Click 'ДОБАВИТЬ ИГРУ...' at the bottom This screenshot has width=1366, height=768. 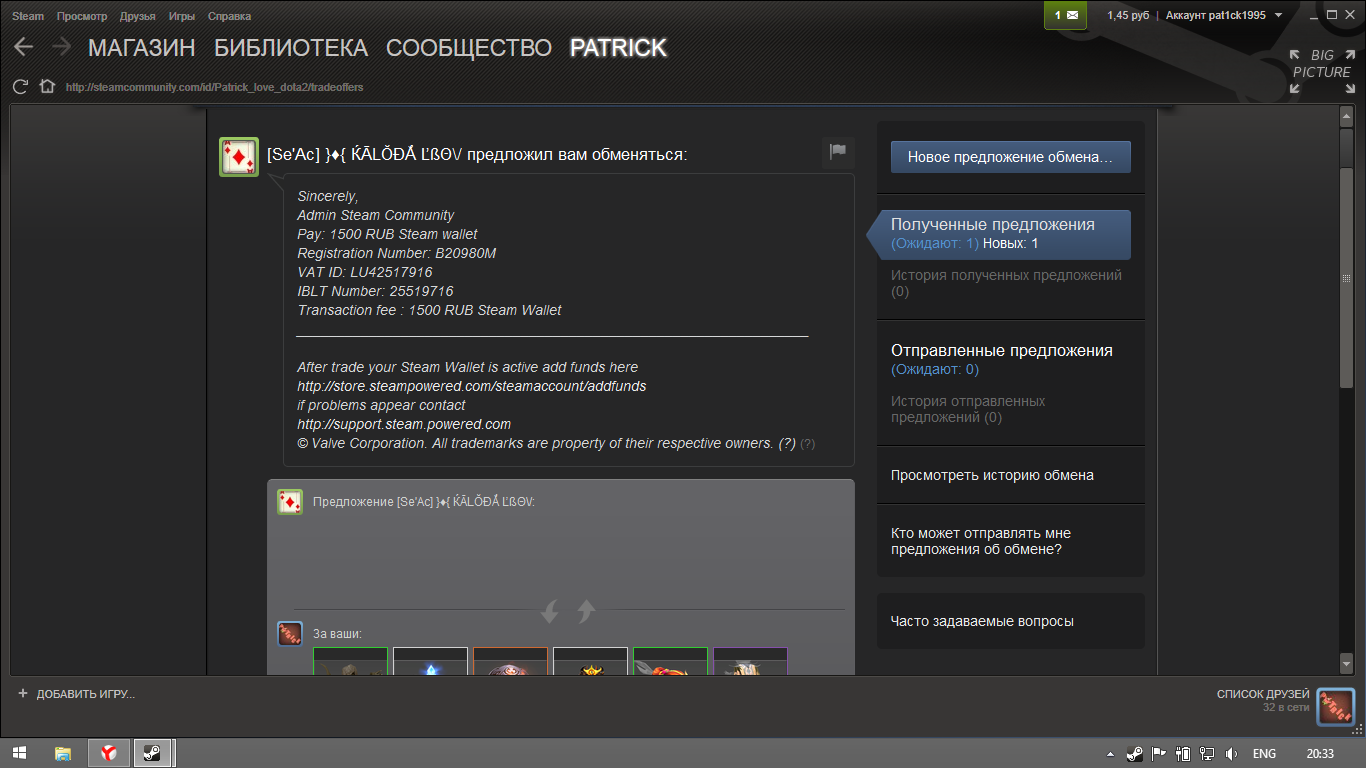coord(85,694)
